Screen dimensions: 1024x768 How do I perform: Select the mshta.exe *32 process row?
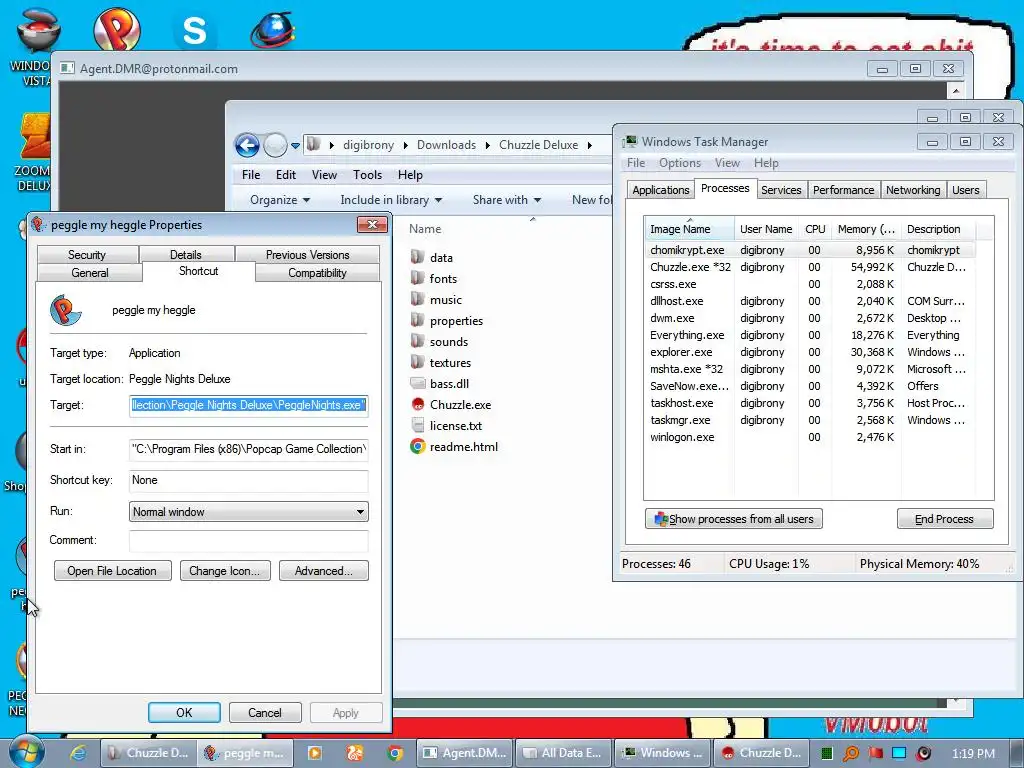pyautogui.click(x=810, y=369)
